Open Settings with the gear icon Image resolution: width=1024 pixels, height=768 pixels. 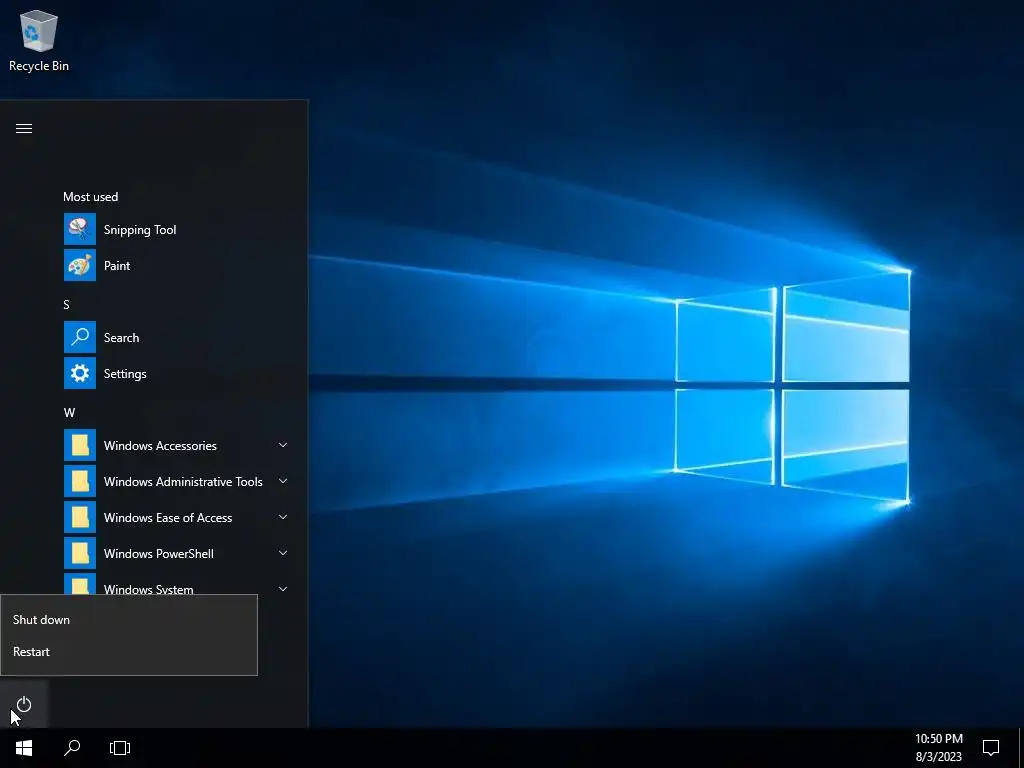pyautogui.click(x=80, y=374)
